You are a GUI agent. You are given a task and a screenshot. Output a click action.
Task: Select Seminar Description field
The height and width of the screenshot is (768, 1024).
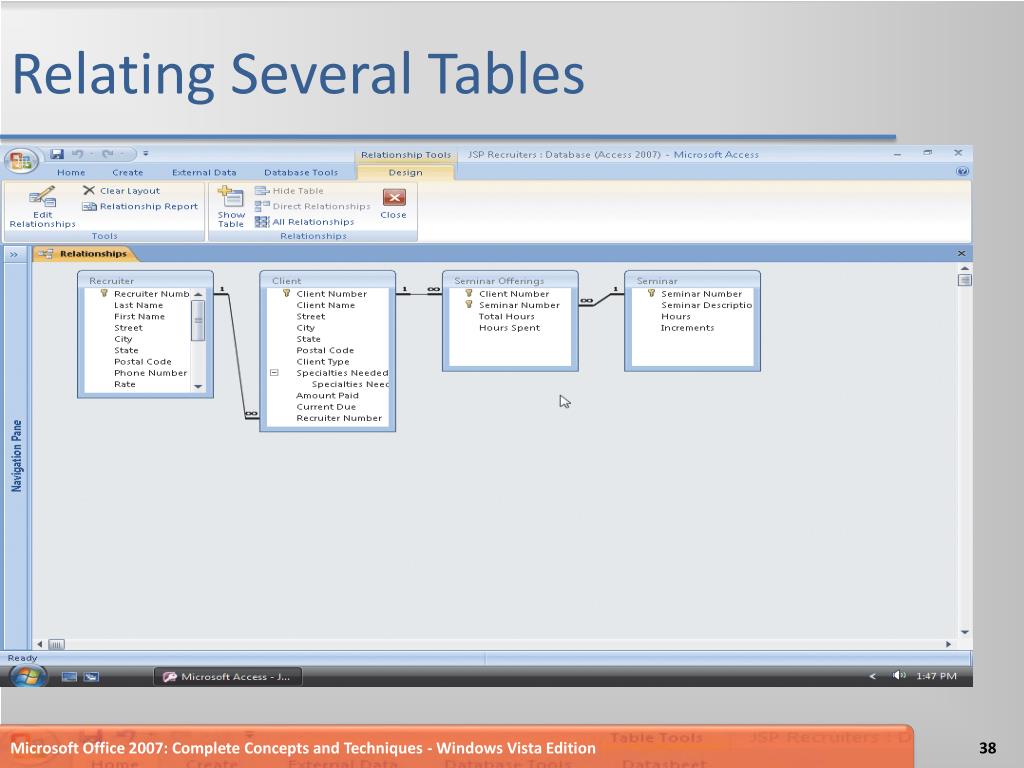tap(706, 305)
